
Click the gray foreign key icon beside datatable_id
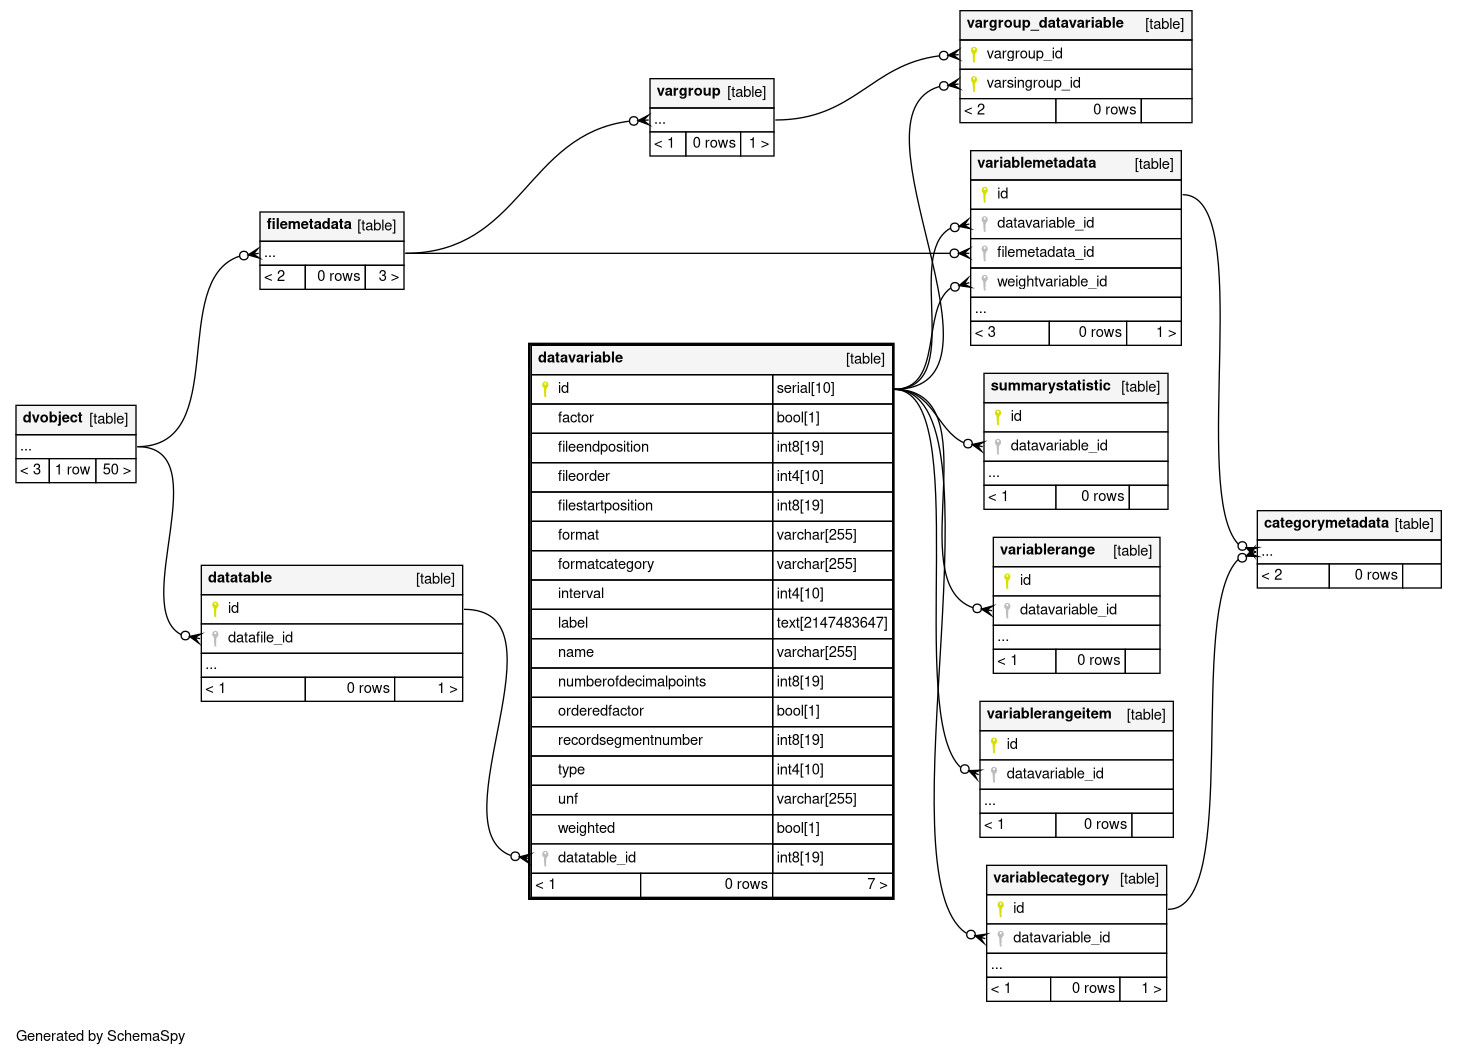coord(545,858)
